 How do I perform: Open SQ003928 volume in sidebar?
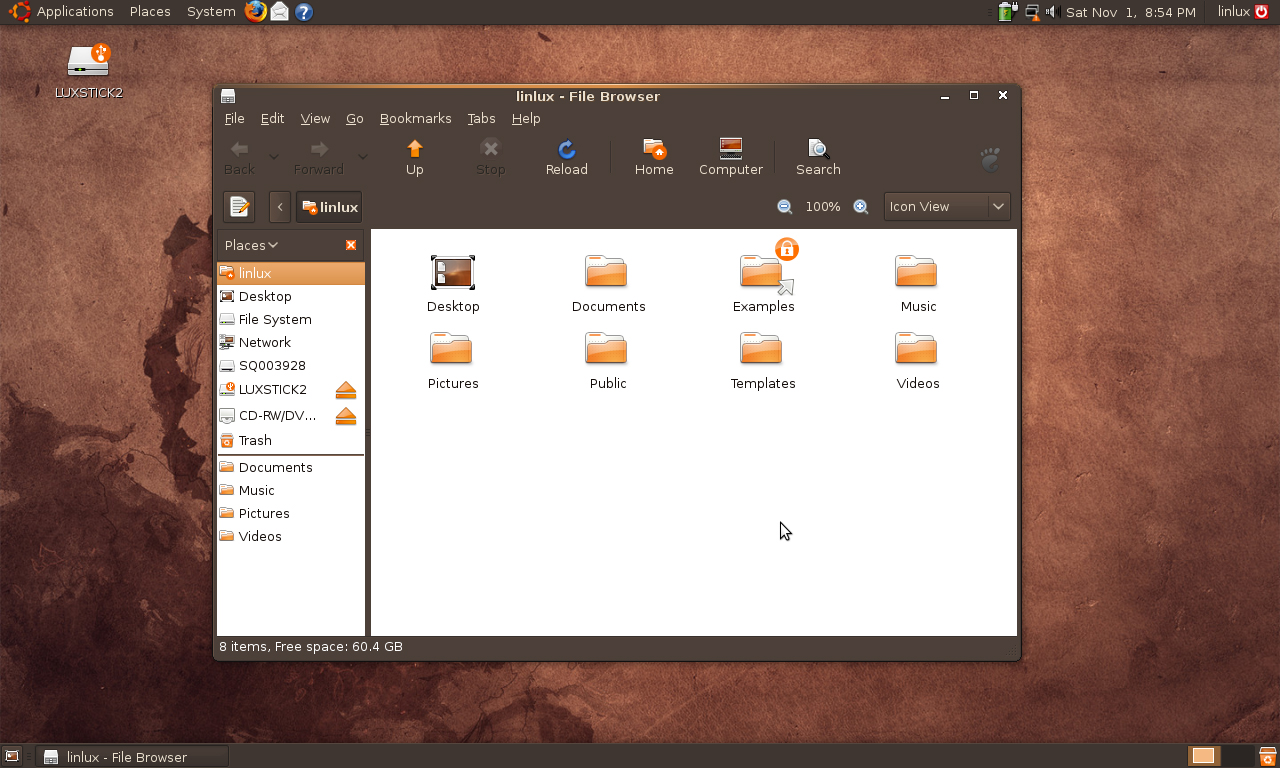(x=291, y=365)
